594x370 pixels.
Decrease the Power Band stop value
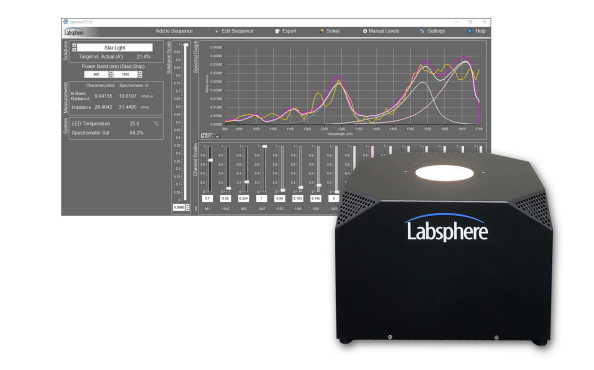pyautogui.click(x=140, y=76)
